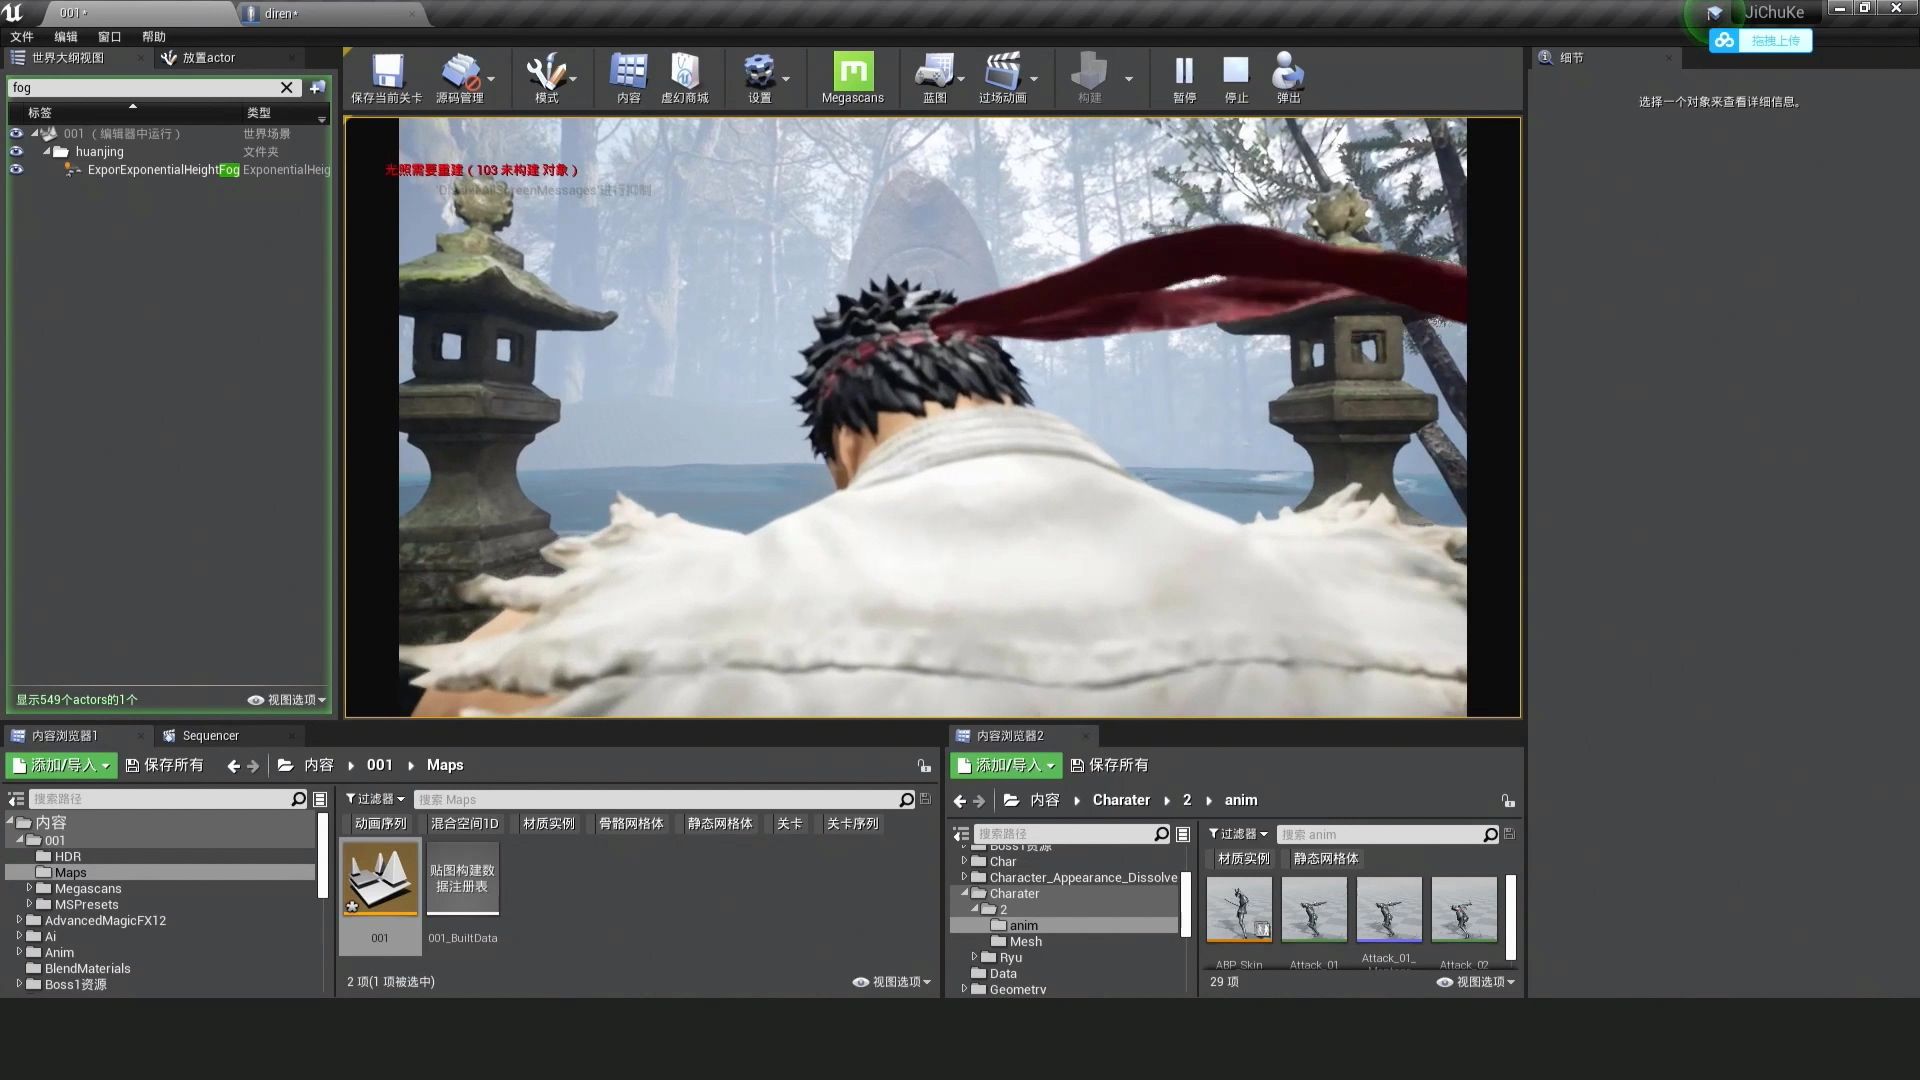Open 添加/导入 dropdown in Content Browser 1
This screenshot has width=1920, height=1080.
pos(62,766)
